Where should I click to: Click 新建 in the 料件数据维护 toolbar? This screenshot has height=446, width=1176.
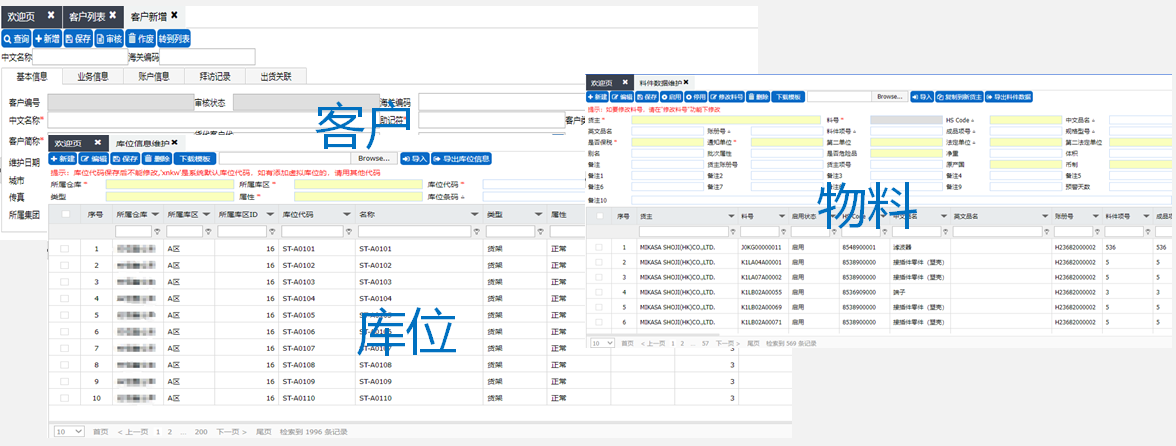click(598, 97)
